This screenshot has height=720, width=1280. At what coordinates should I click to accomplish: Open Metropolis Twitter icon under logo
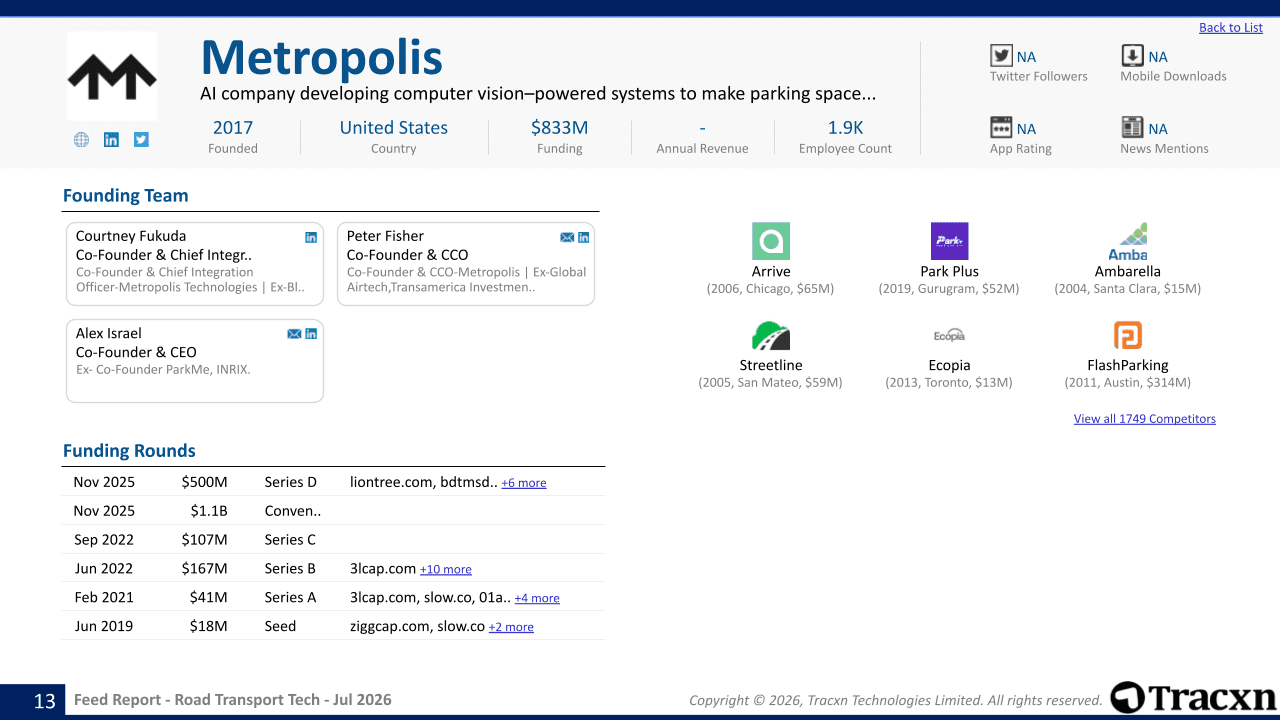[x=141, y=140]
